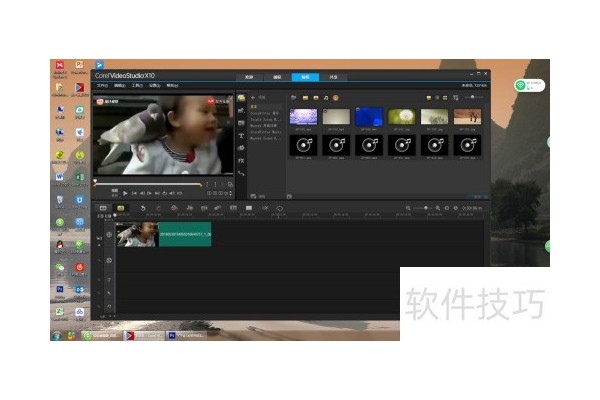Screen dimensions: 600x400
Task: Click the timecode up/down stepper
Action: (230, 193)
